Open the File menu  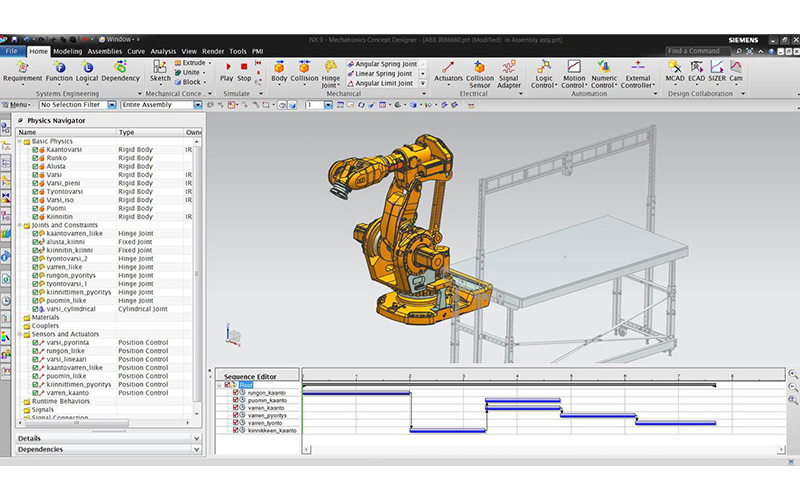12,51
